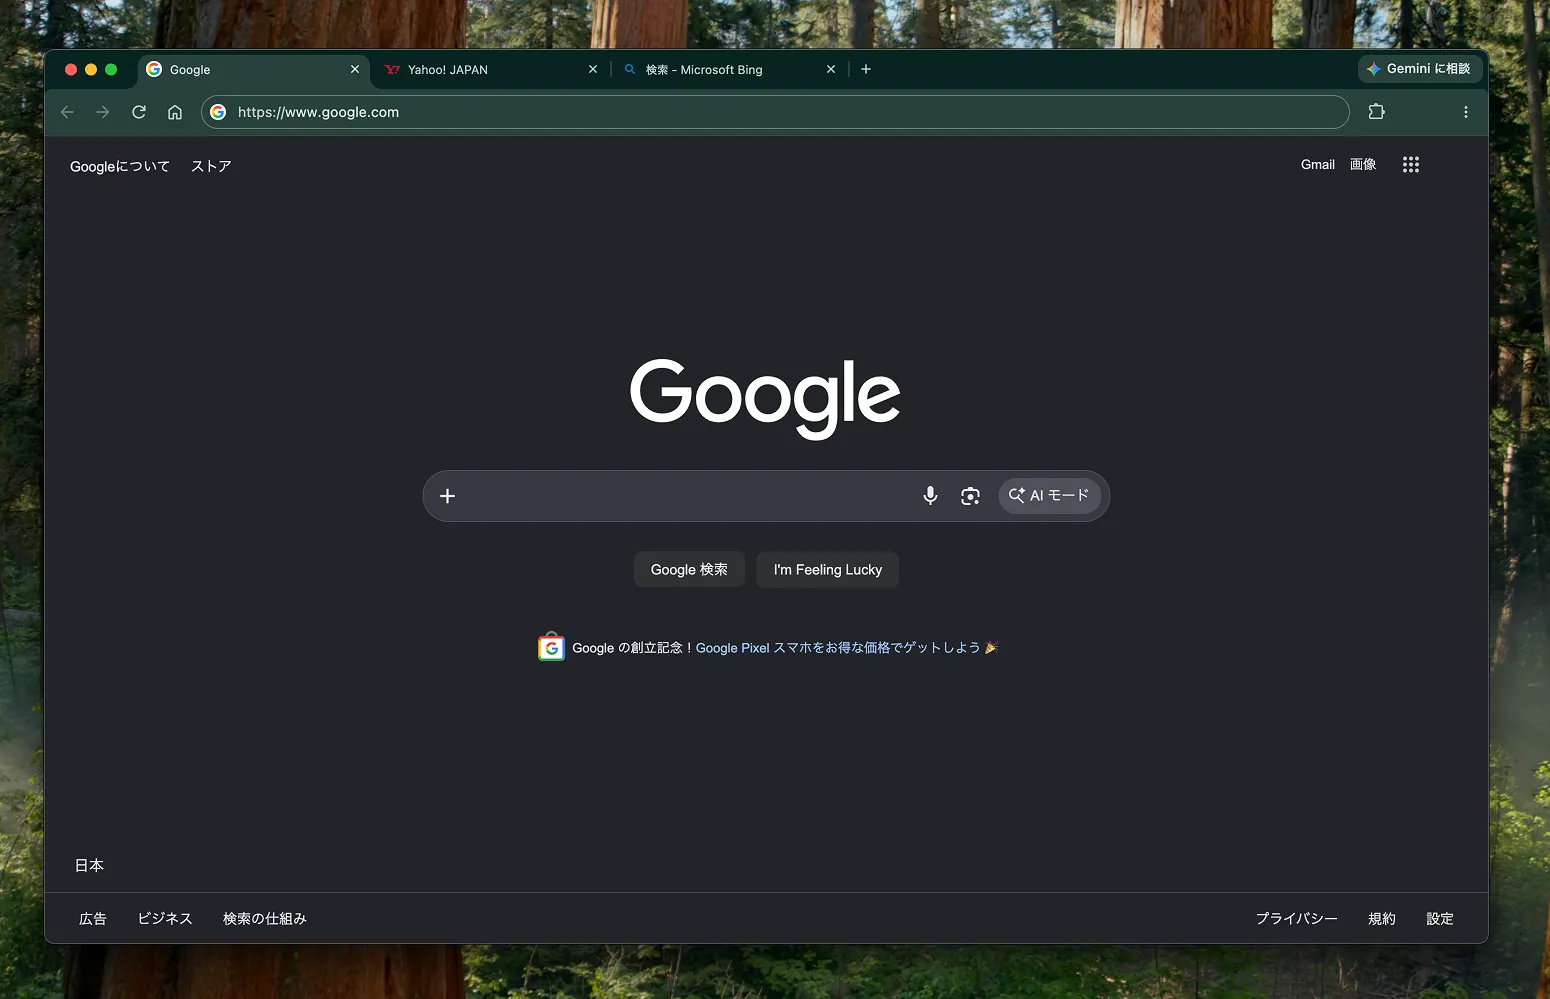Start voice search with the microphone
The width and height of the screenshot is (1550, 999).
click(x=930, y=496)
